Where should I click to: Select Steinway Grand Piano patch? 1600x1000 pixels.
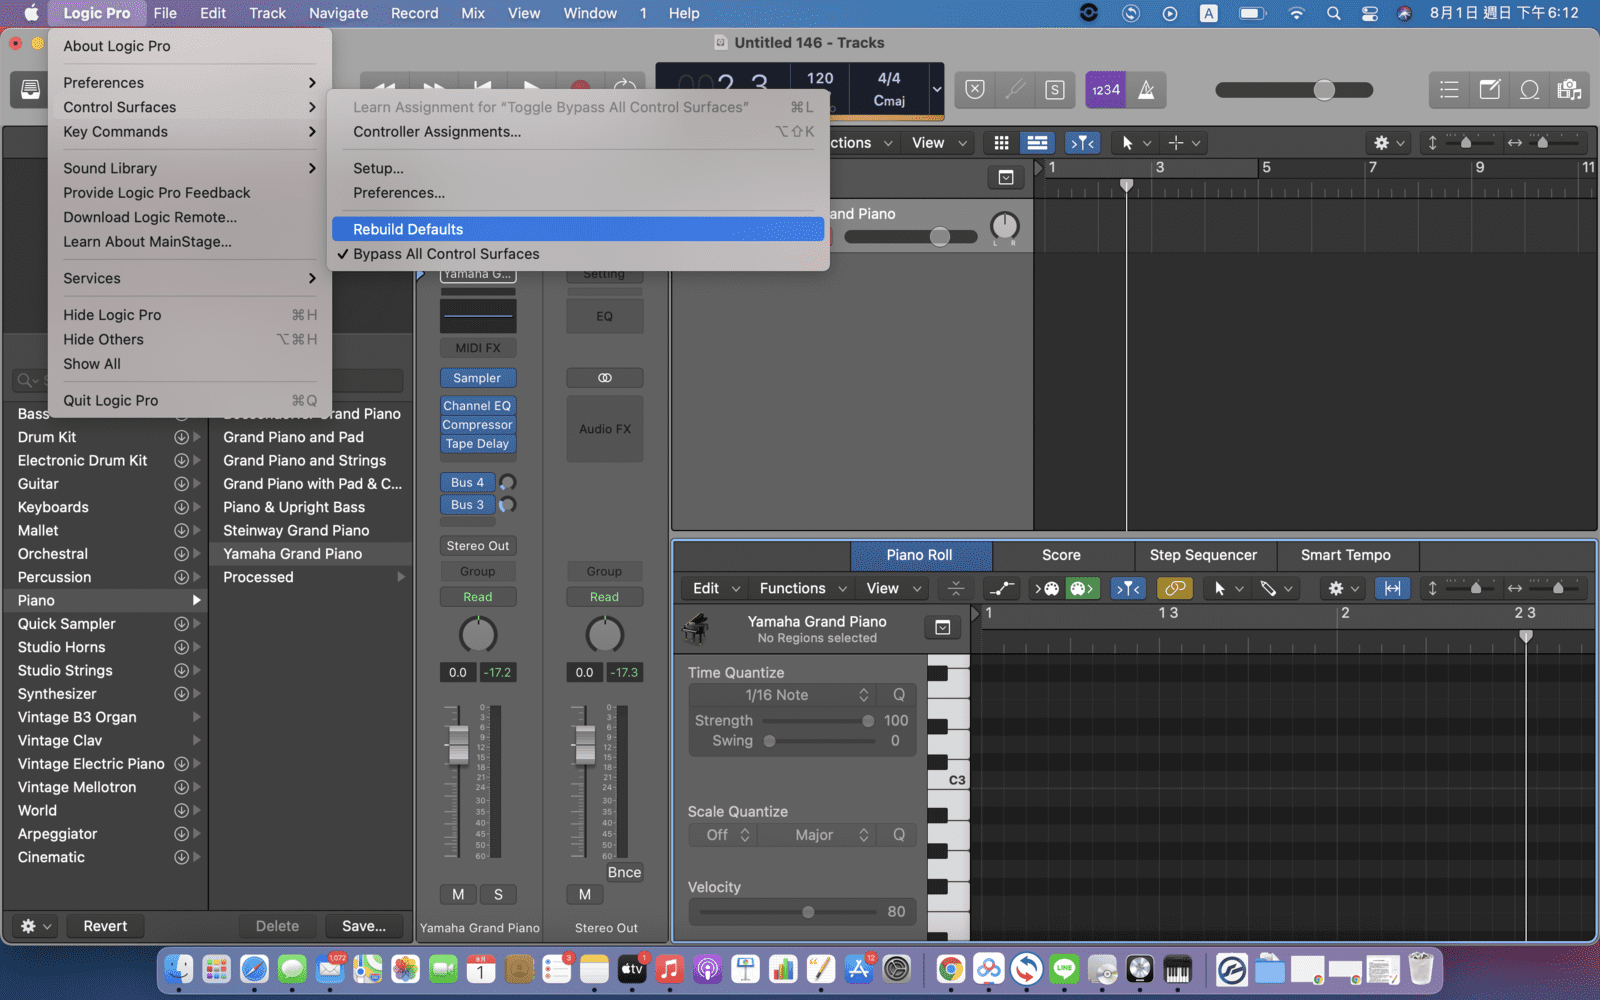[x=296, y=530]
